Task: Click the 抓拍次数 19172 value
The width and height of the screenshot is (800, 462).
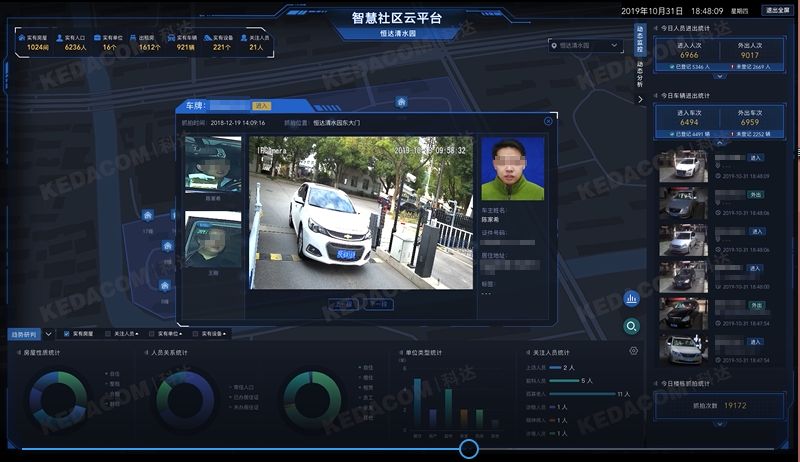Action: tap(735, 405)
